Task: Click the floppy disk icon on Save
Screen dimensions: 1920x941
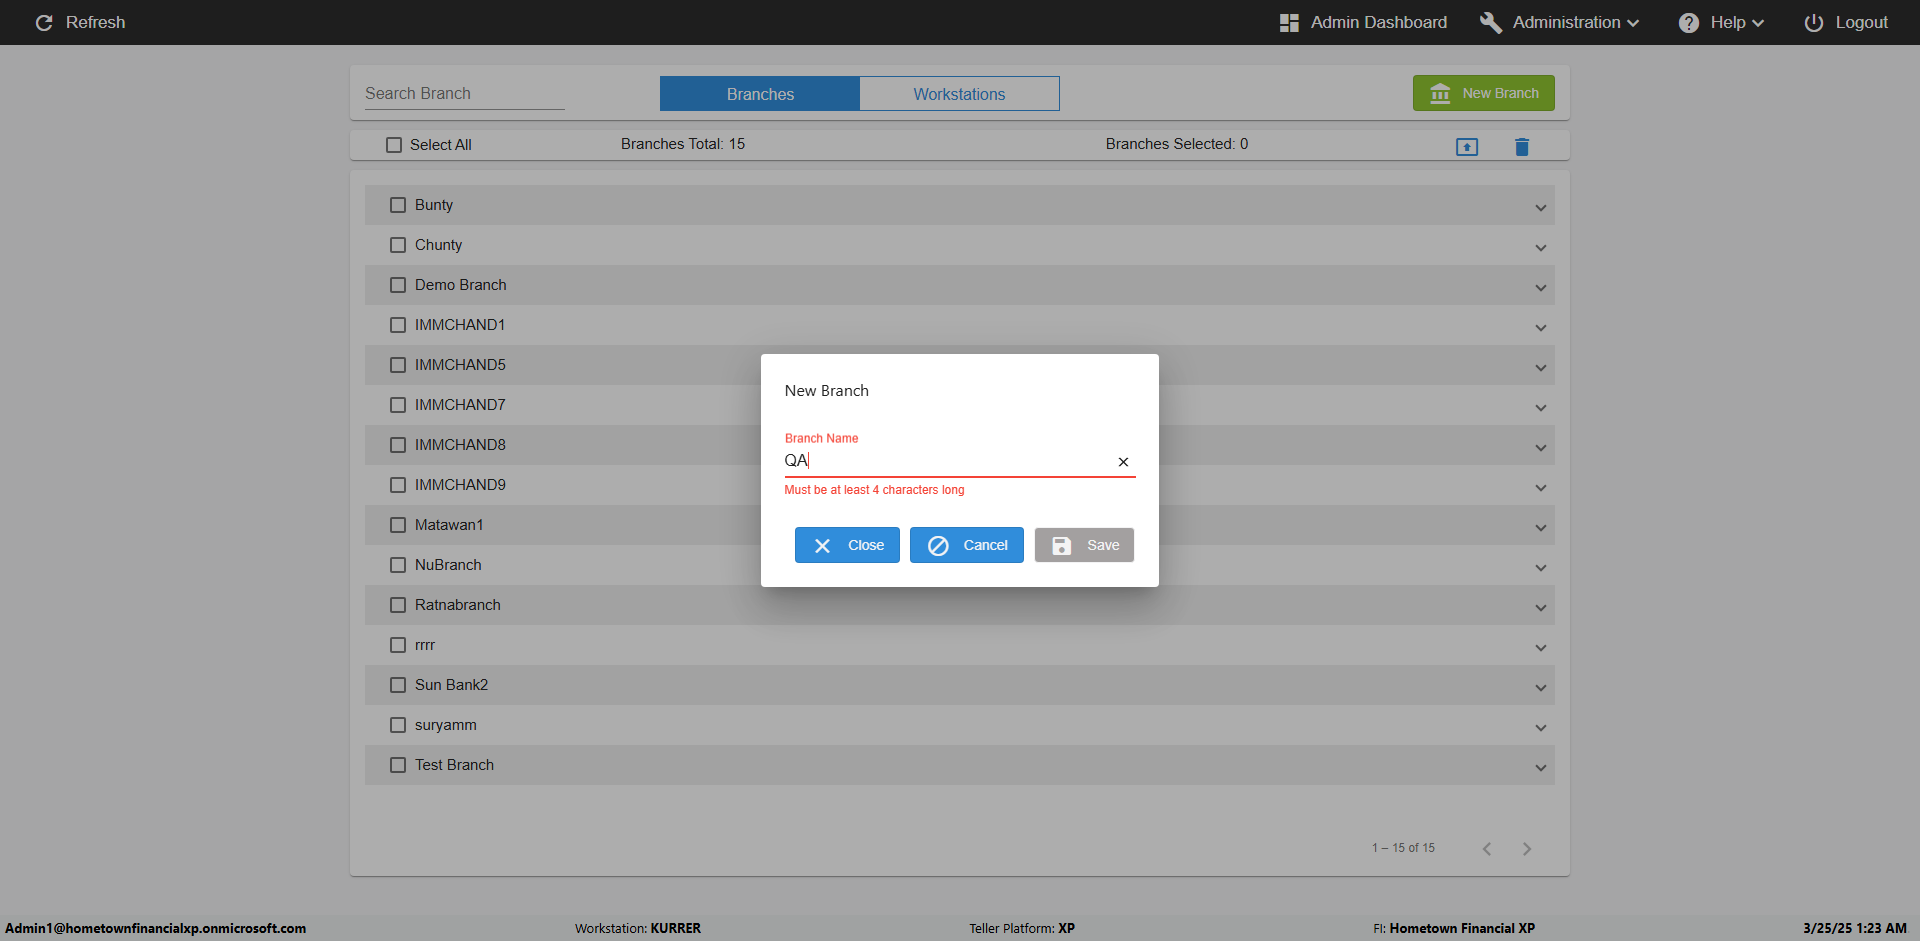Action: point(1062,545)
